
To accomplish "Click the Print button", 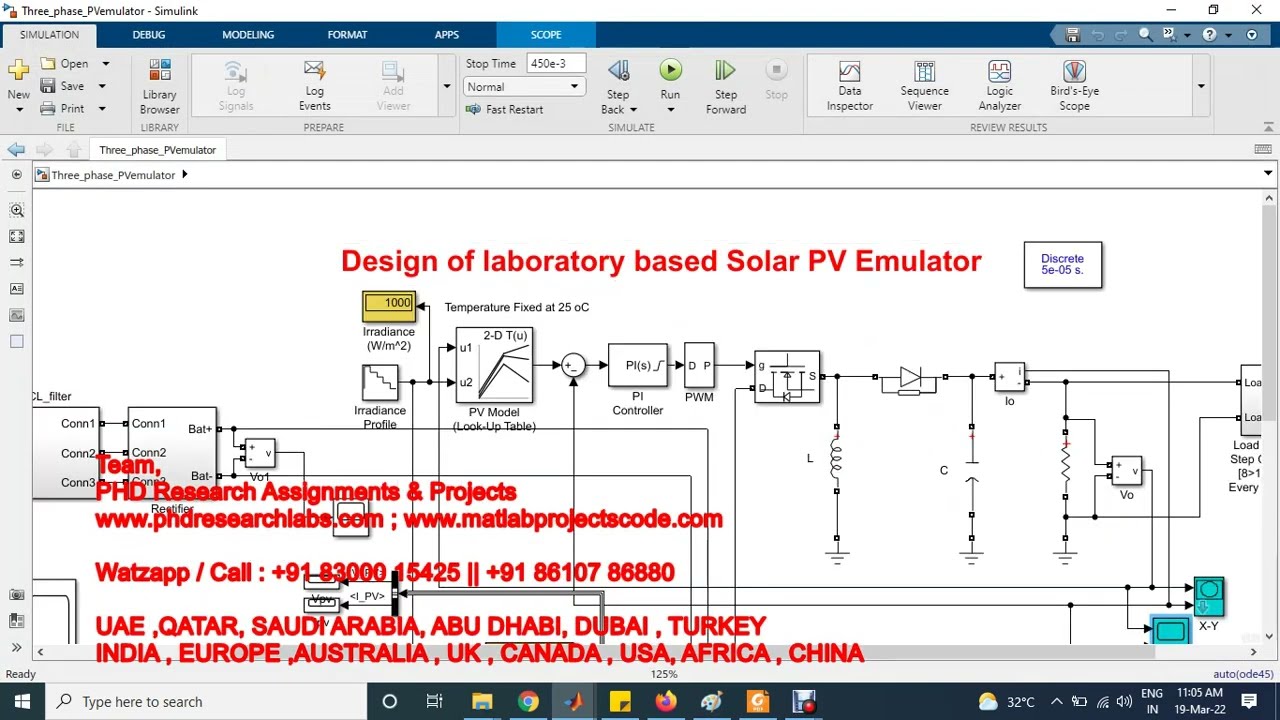I will [x=63, y=108].
